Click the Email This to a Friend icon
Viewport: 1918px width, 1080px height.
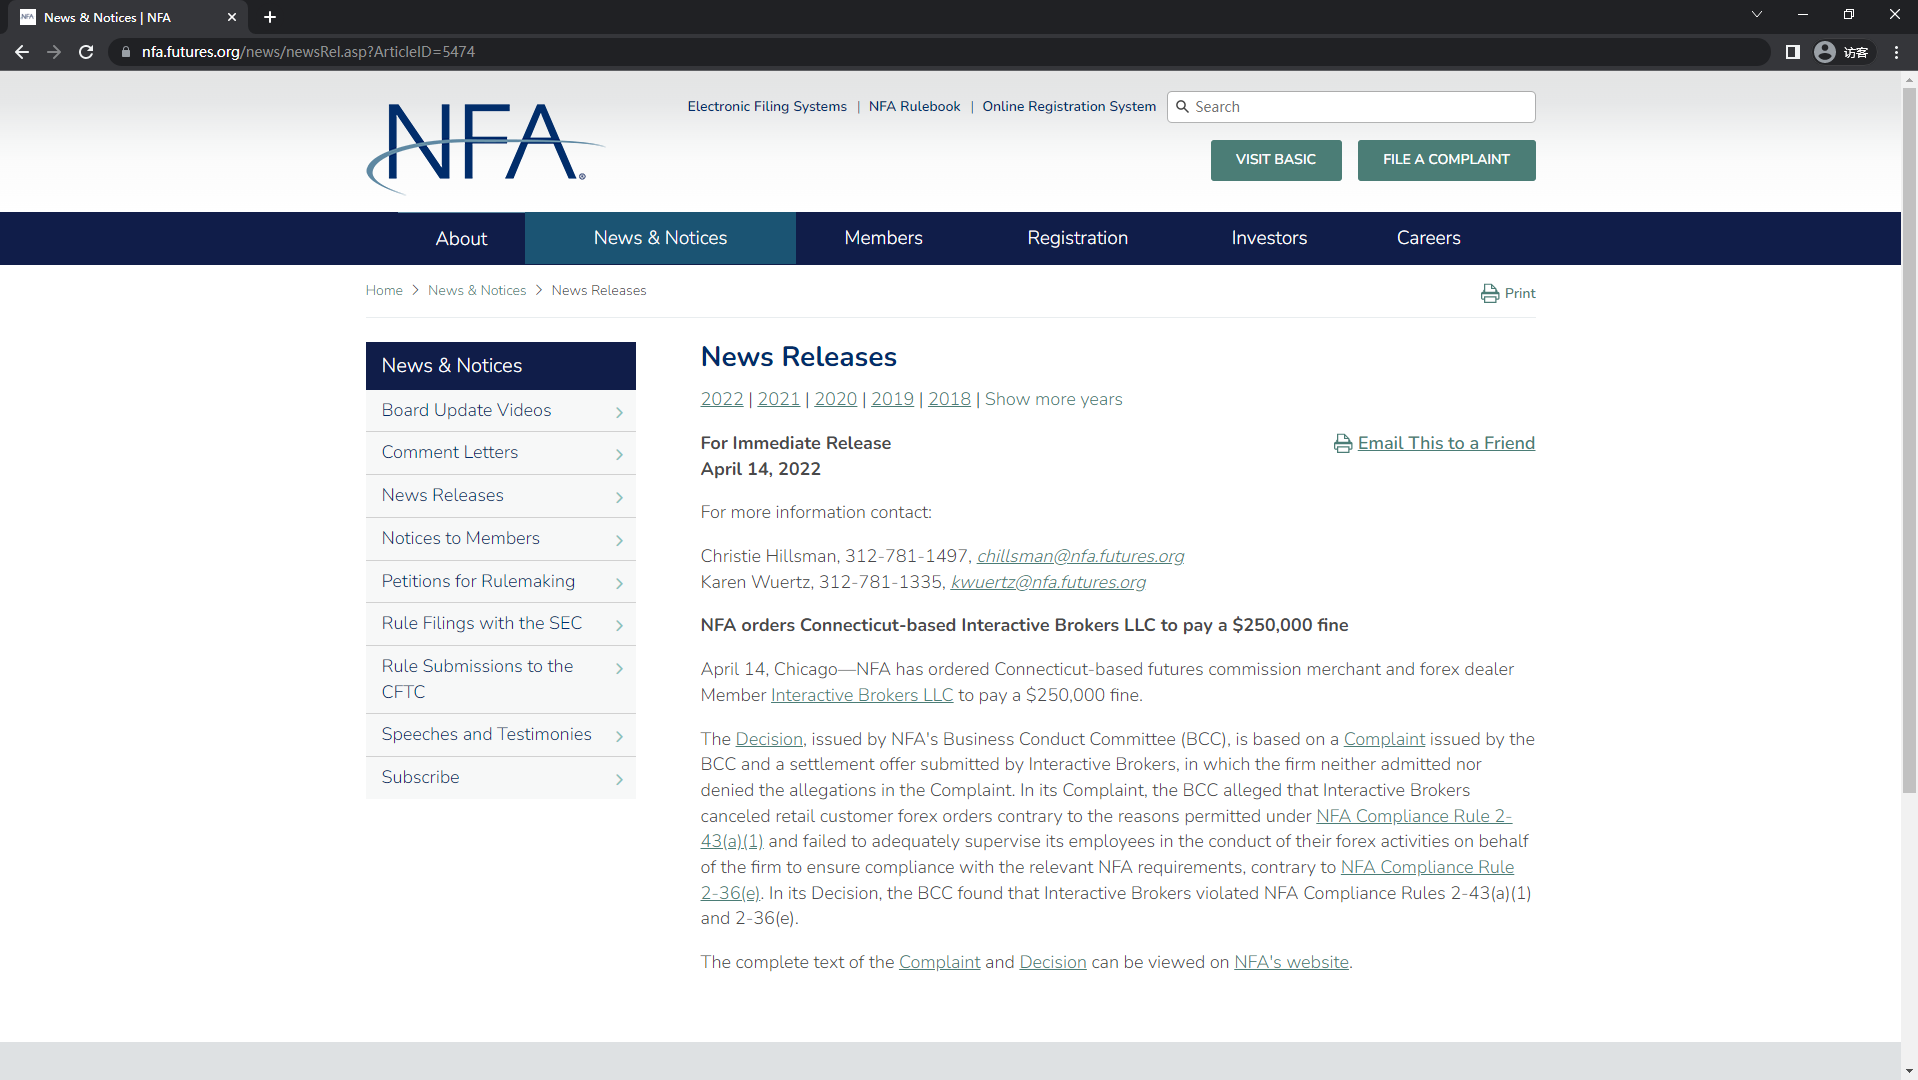pyautogui.click(x=1342, y=444)
